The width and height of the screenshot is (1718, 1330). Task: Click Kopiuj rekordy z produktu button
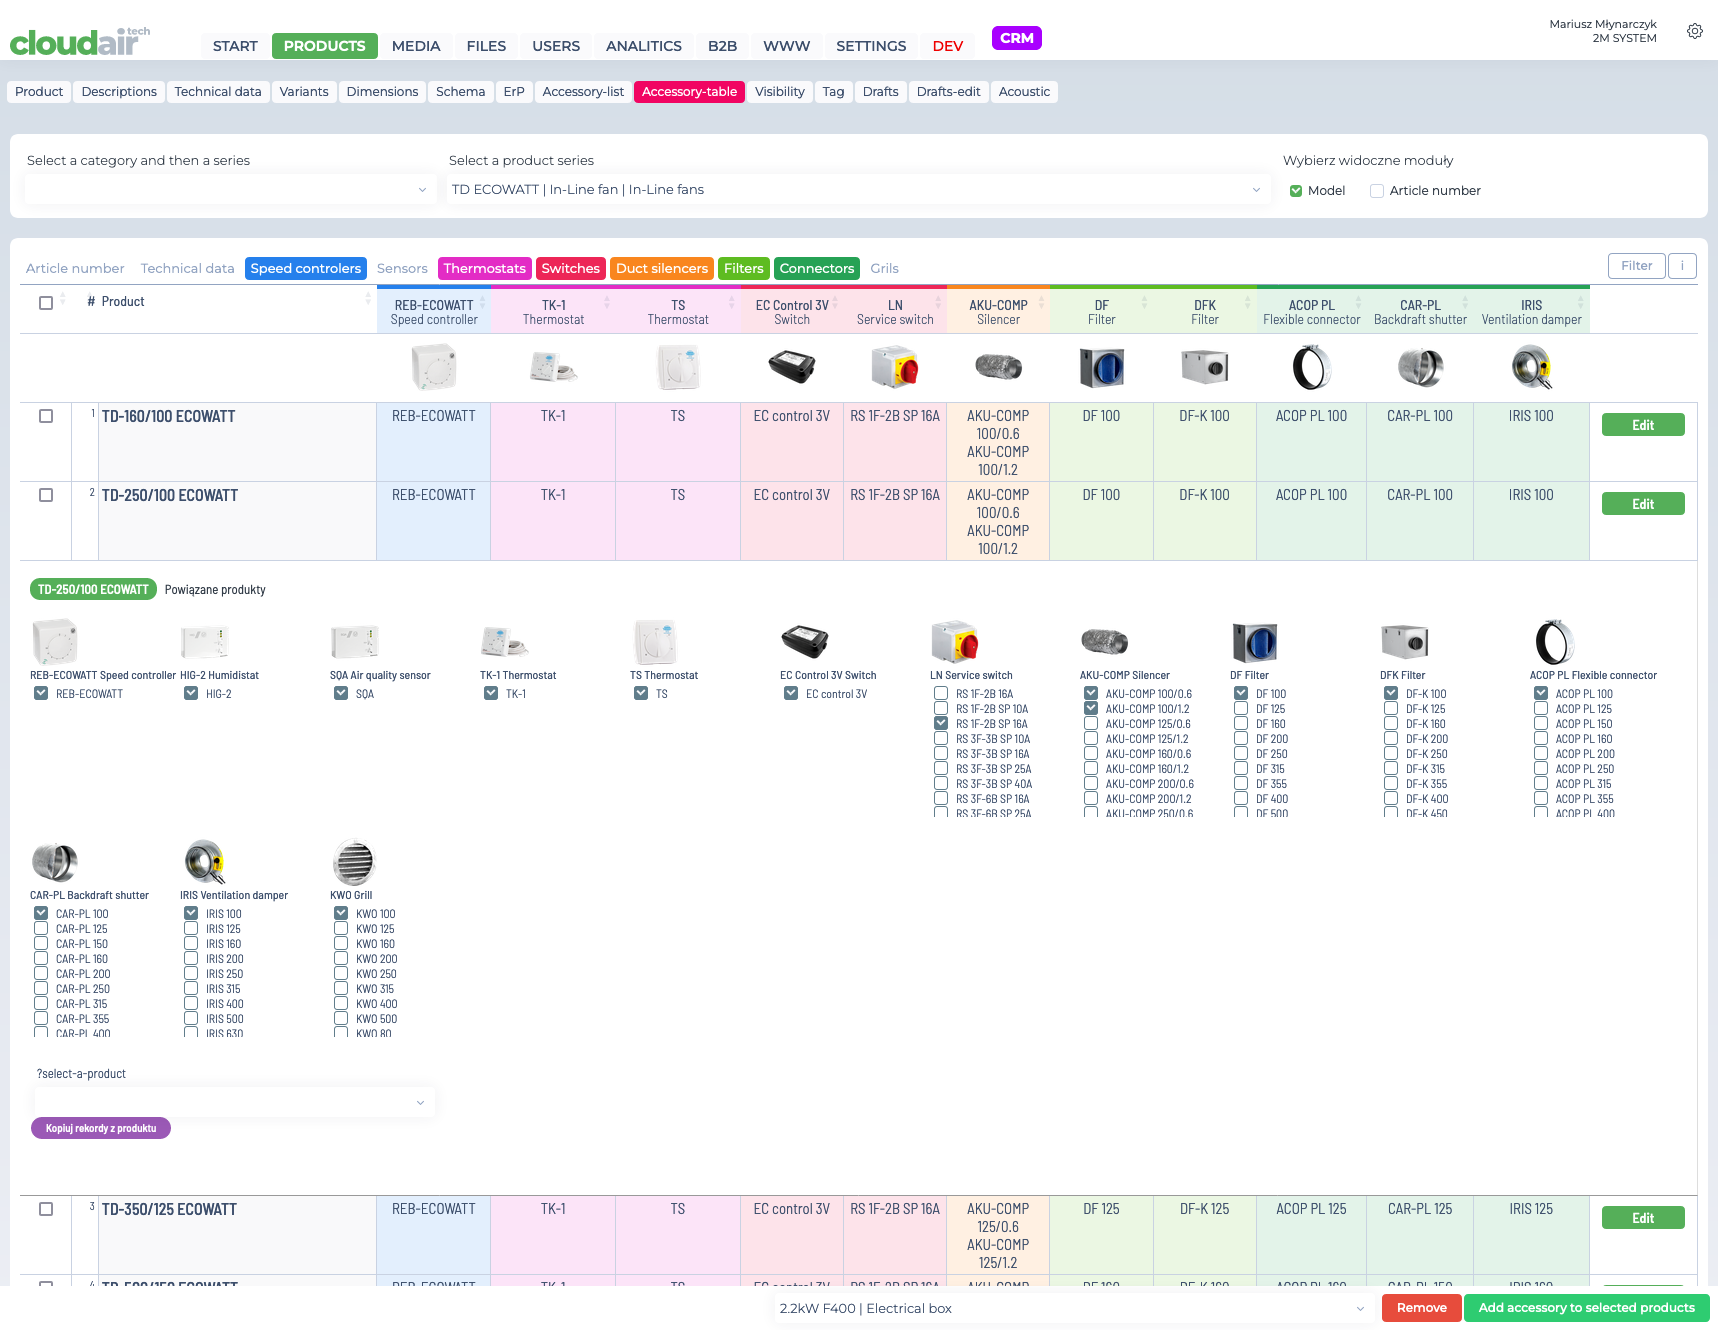tap(101, 1128)
